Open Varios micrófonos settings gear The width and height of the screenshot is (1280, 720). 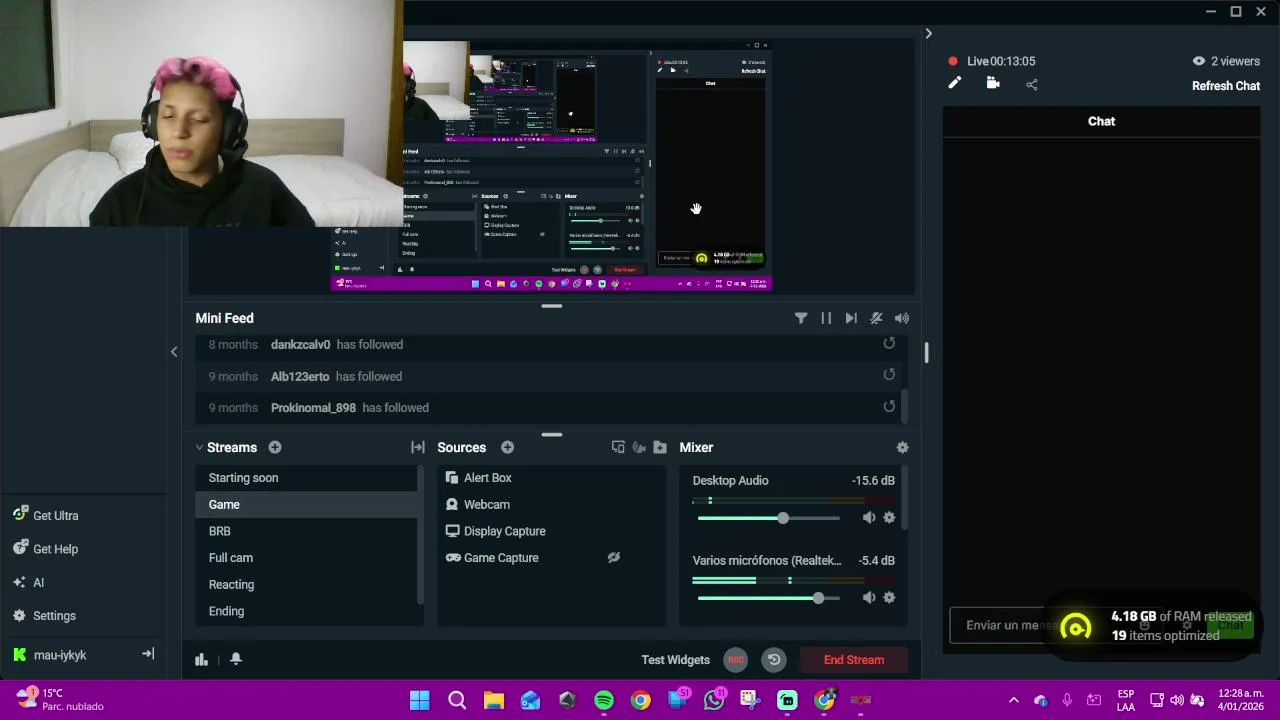click(x=889, y=597)
